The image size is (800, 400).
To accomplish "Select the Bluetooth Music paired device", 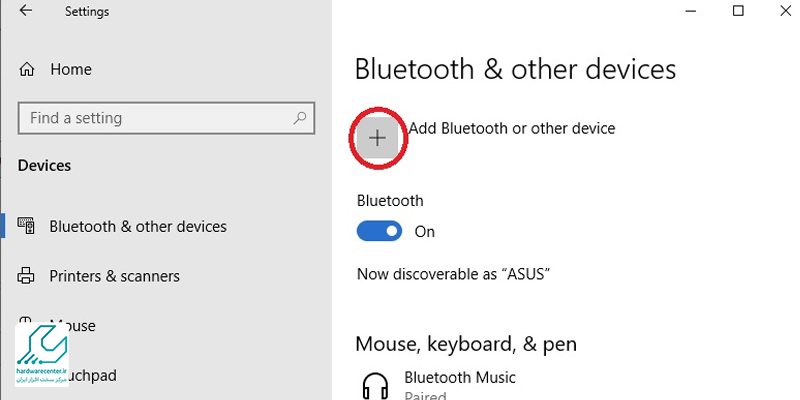I will pyautogui.click(x=459, y=378).
